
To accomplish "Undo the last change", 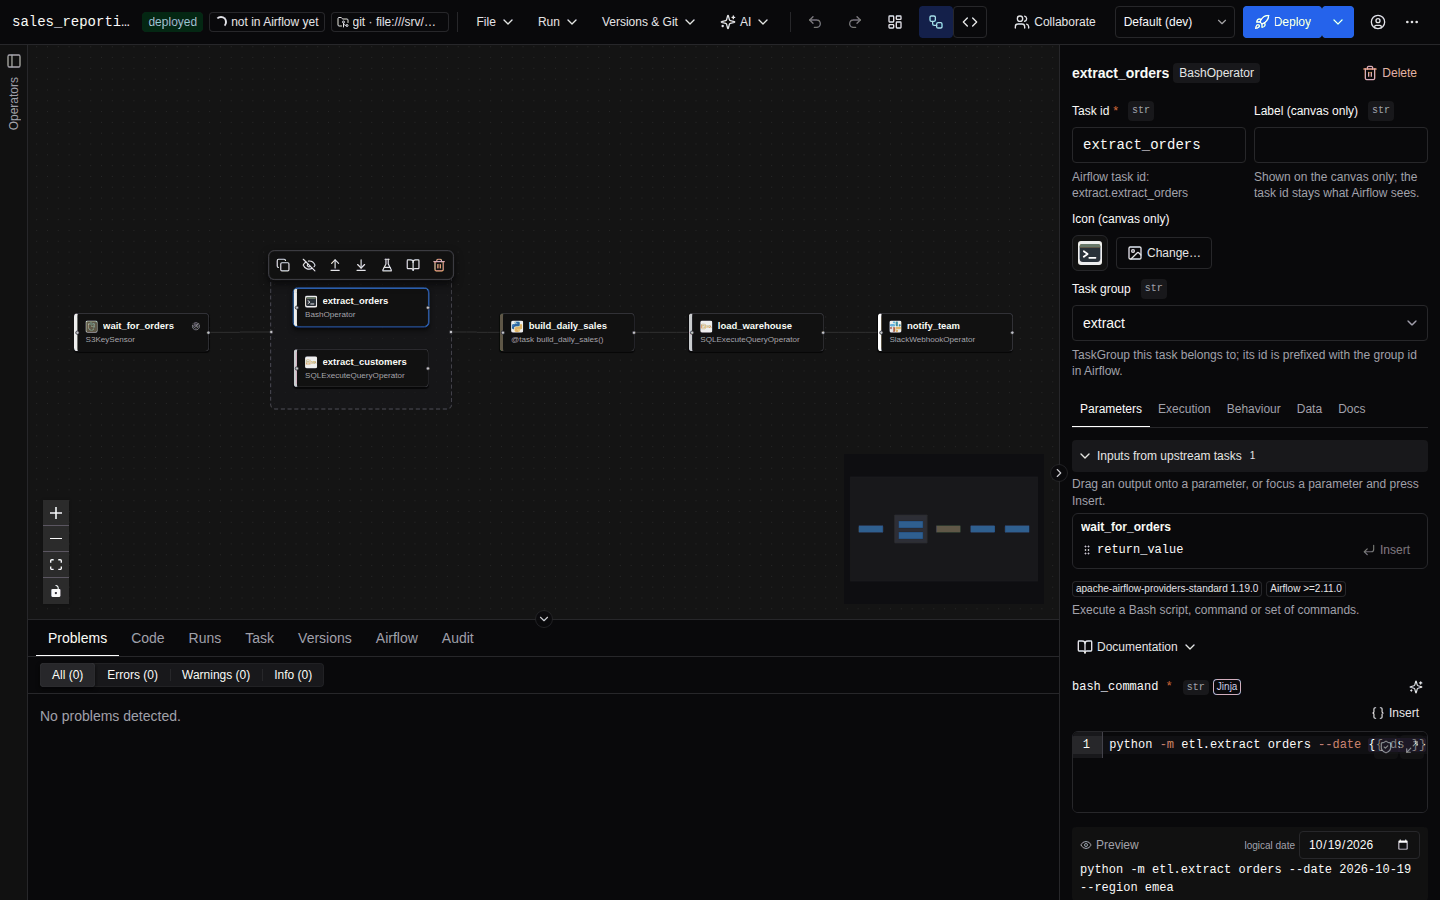I will pos(815,22).
